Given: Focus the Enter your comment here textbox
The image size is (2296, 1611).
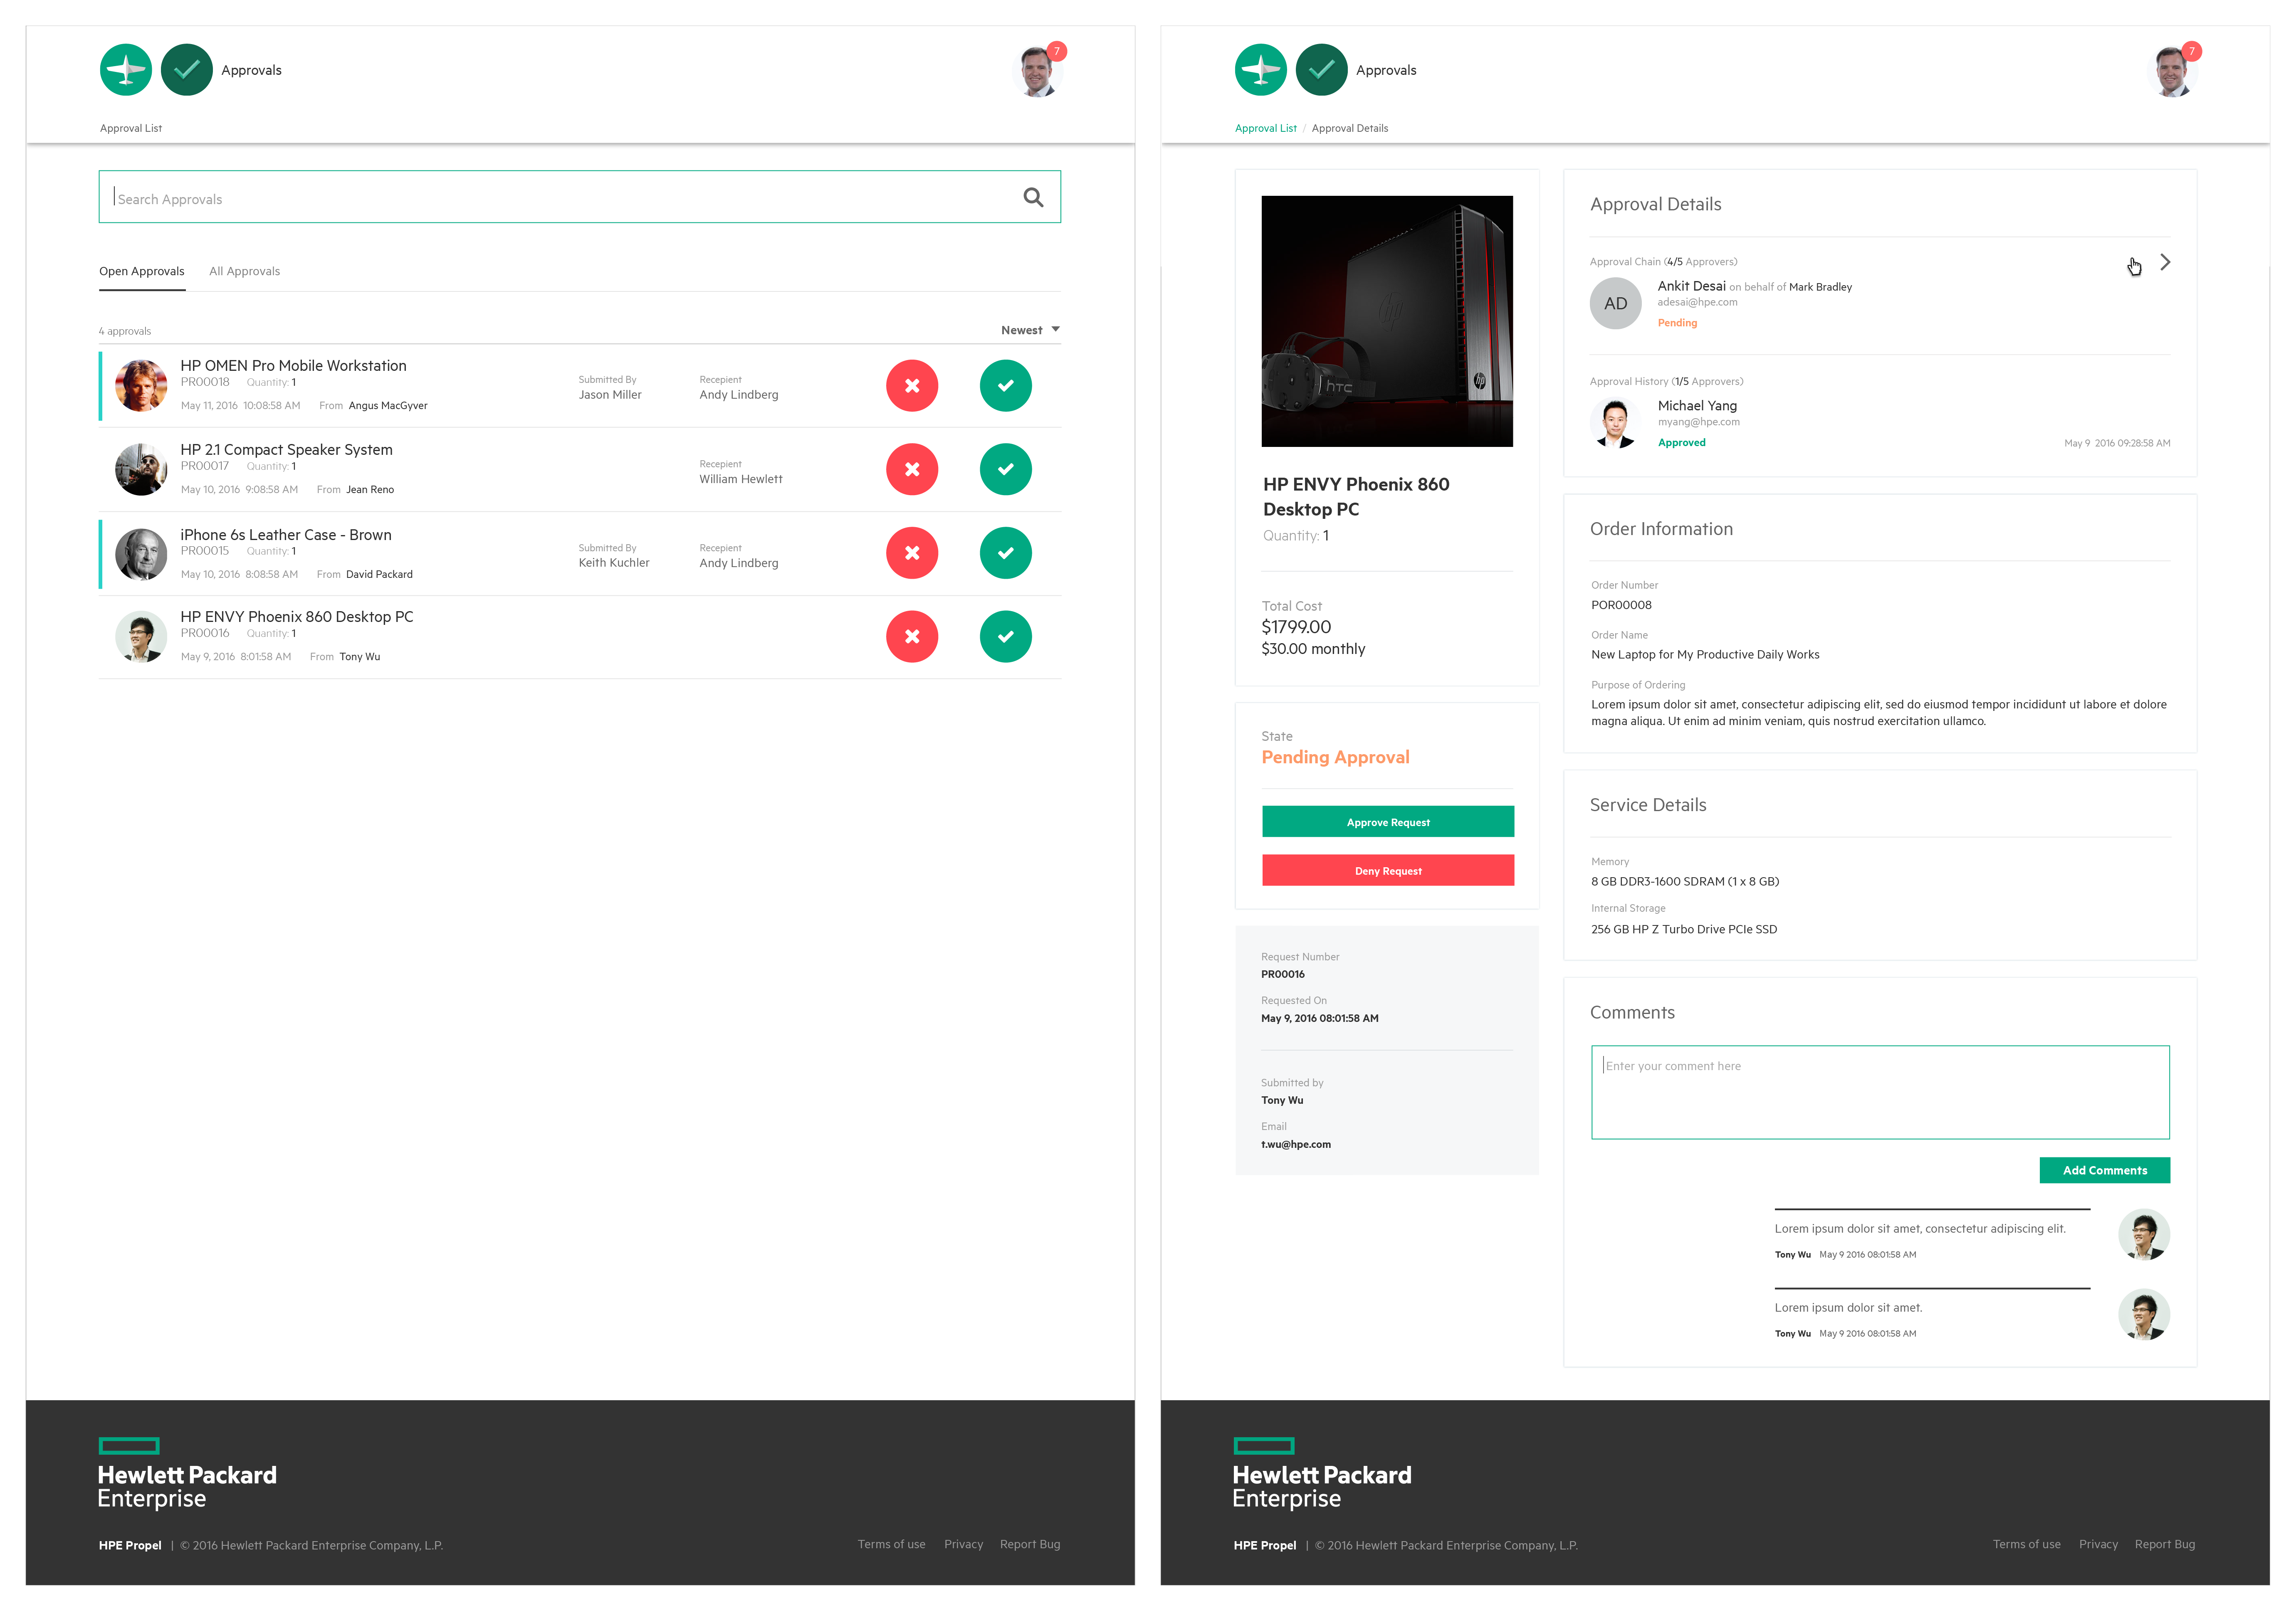Looking at the screenshot, I should point(1880,1093).
